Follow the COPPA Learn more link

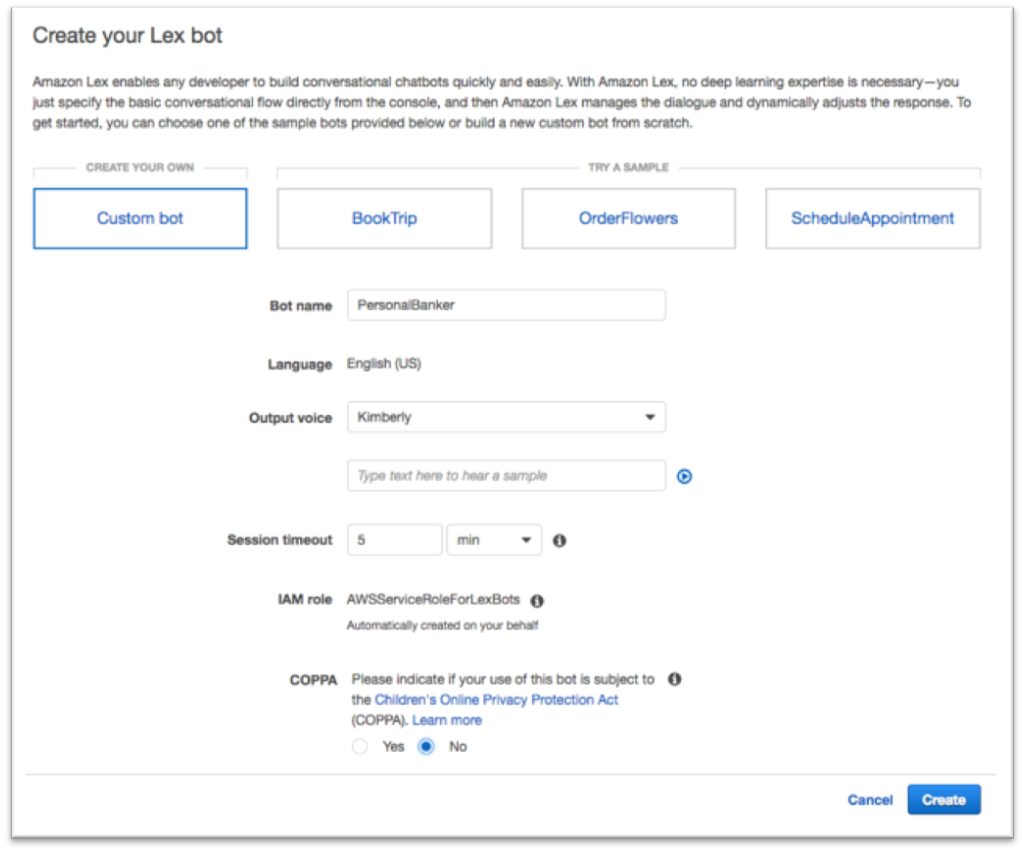point(447,720)
